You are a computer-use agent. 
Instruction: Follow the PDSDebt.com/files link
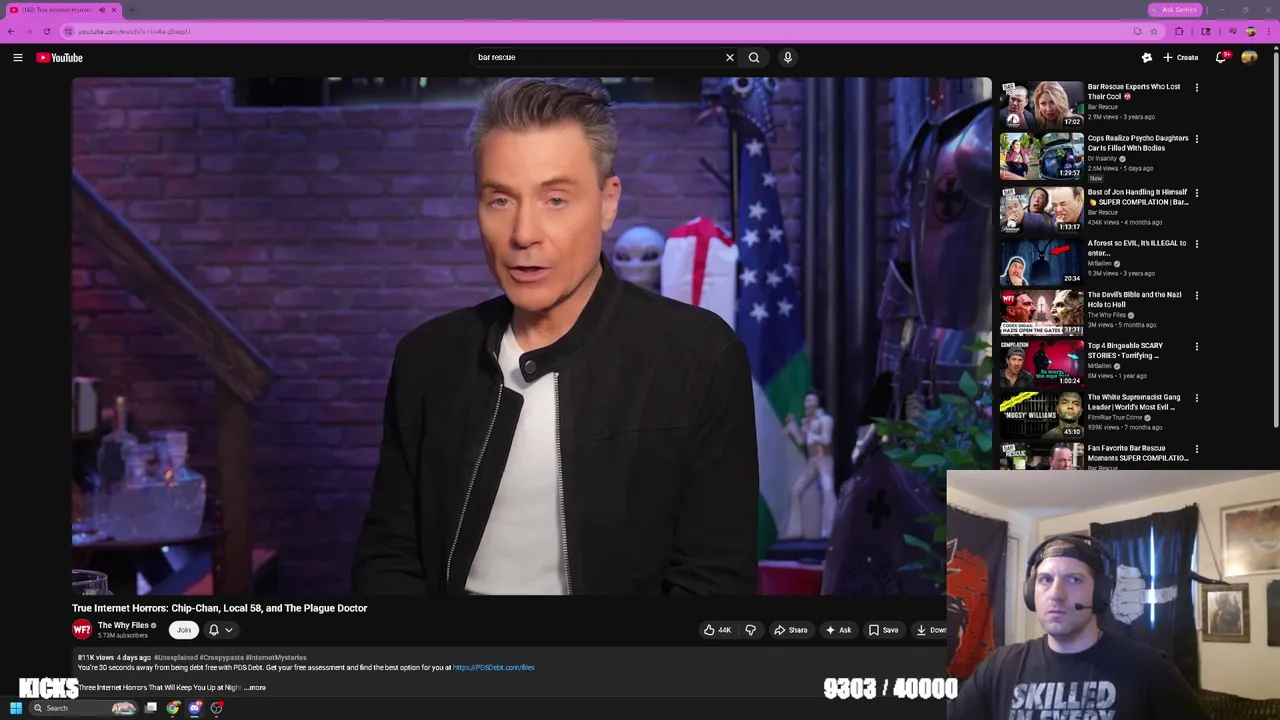tap(494, 667)
